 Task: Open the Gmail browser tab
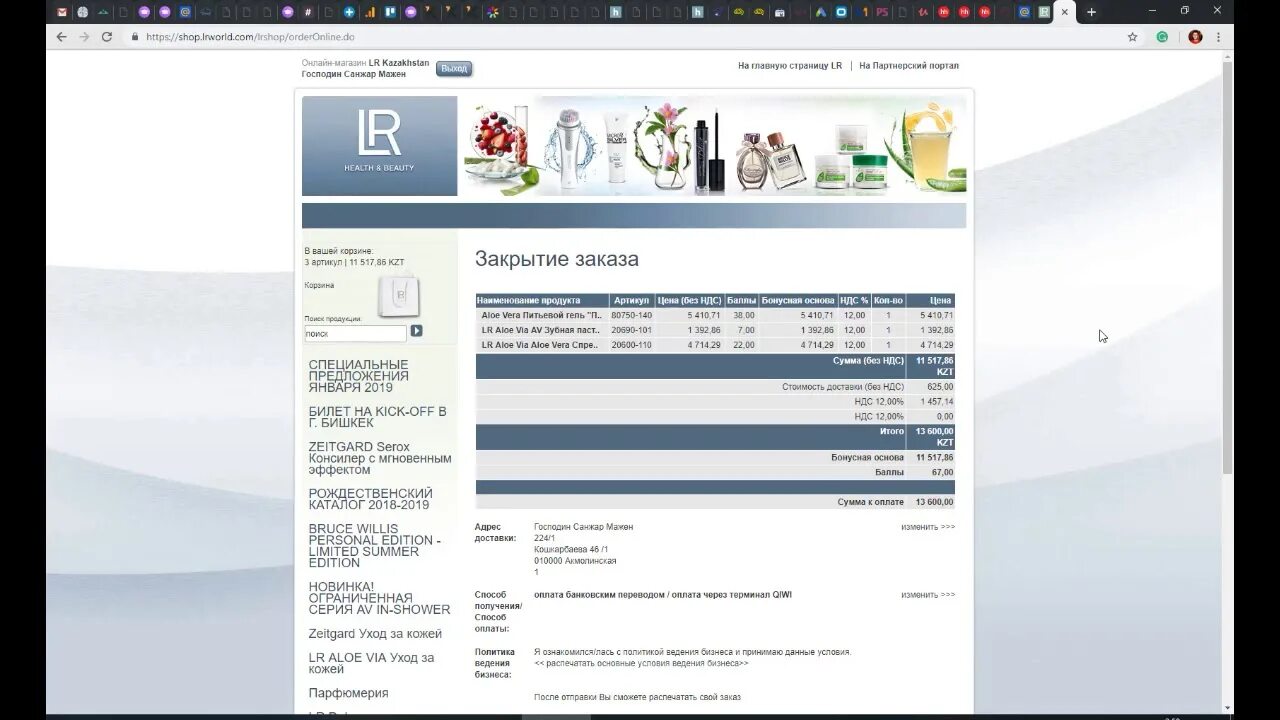[x=62, y=12]
